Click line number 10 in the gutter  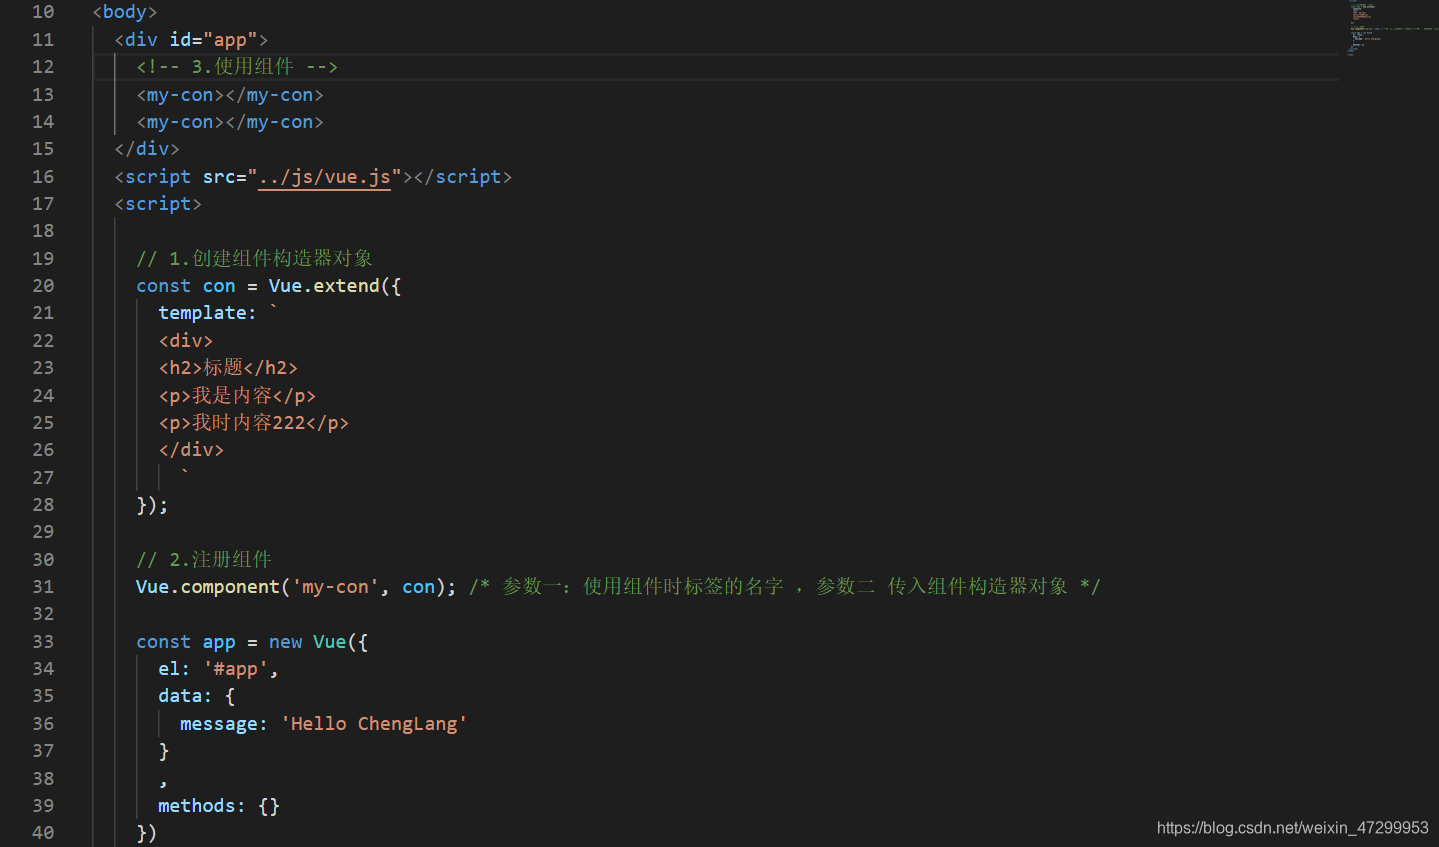[43, 12]
